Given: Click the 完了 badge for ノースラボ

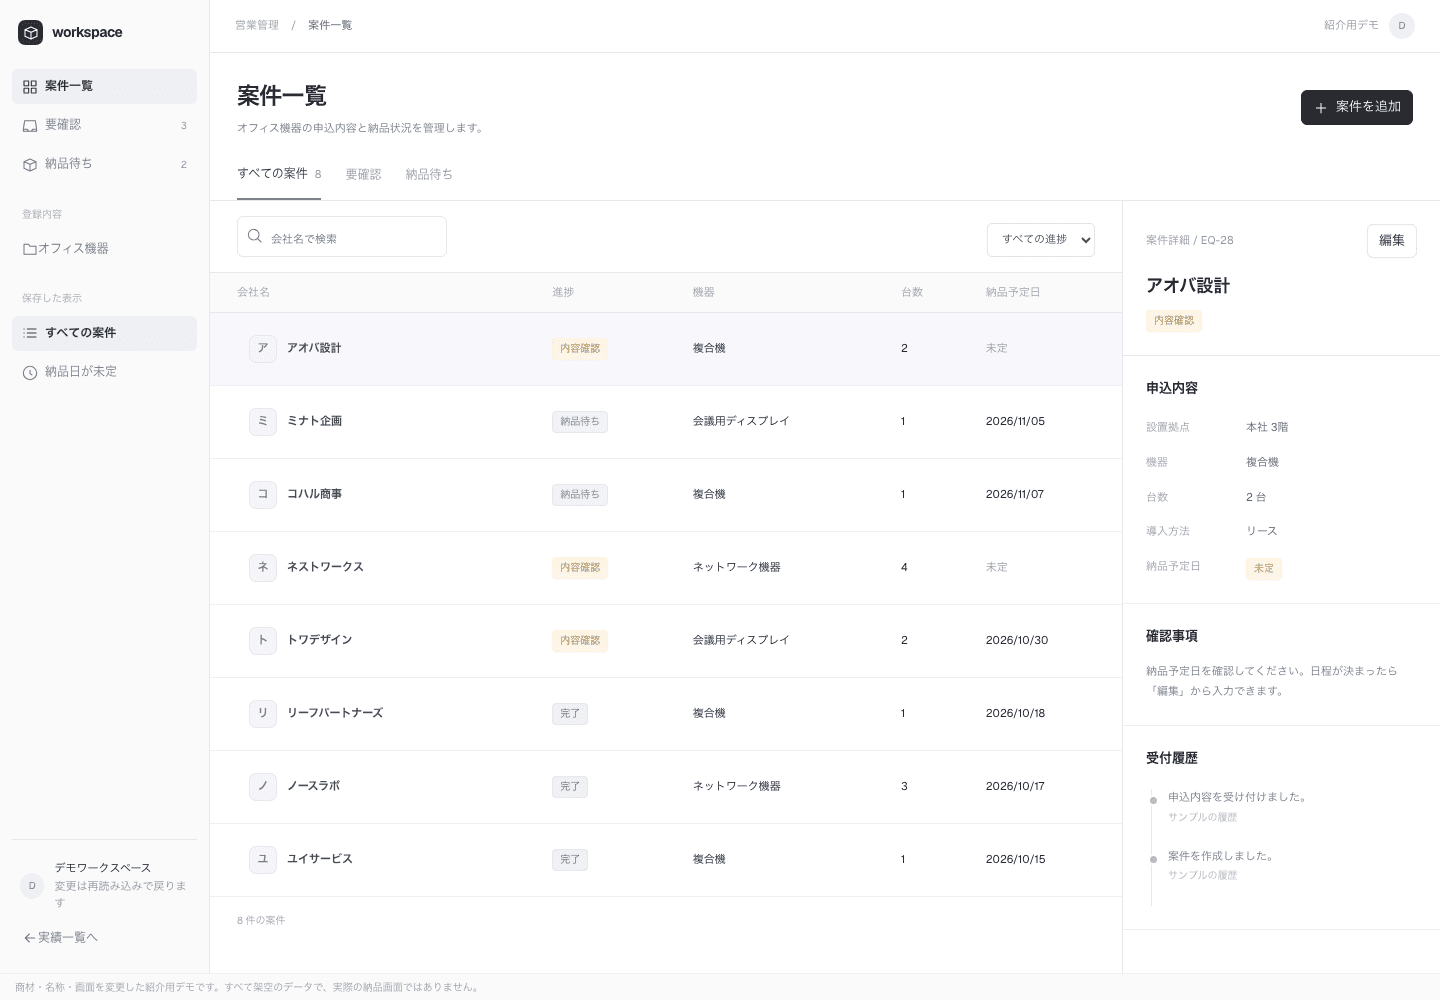Looking at the screenshot, I should pyautogui.click(x=570, y=787).
